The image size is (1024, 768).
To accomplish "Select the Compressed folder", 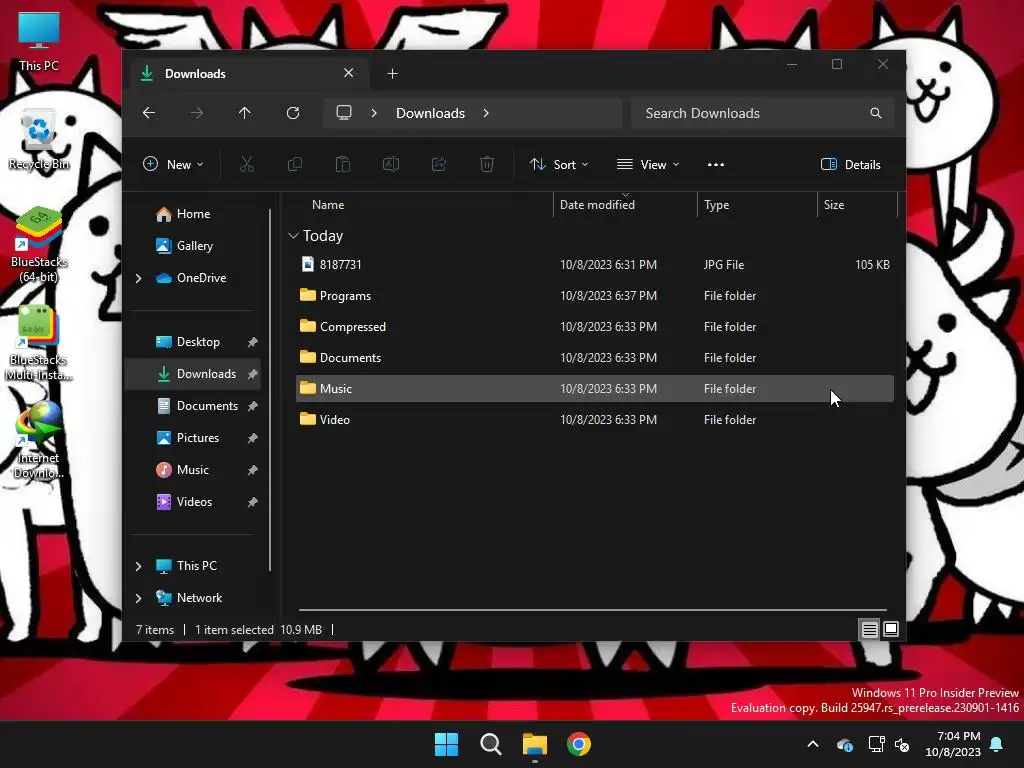I will click(x=594, y=327).
